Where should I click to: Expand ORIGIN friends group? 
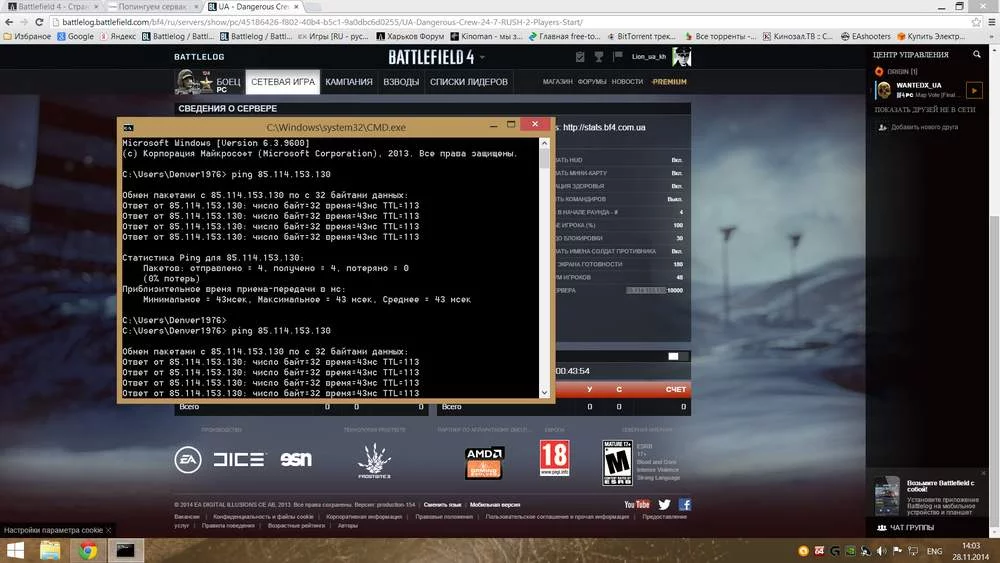[897, 71]
